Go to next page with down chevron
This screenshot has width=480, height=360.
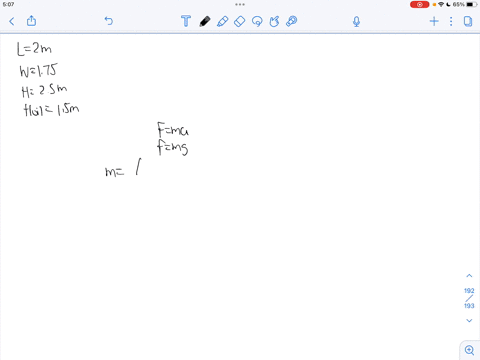[469, 321]
